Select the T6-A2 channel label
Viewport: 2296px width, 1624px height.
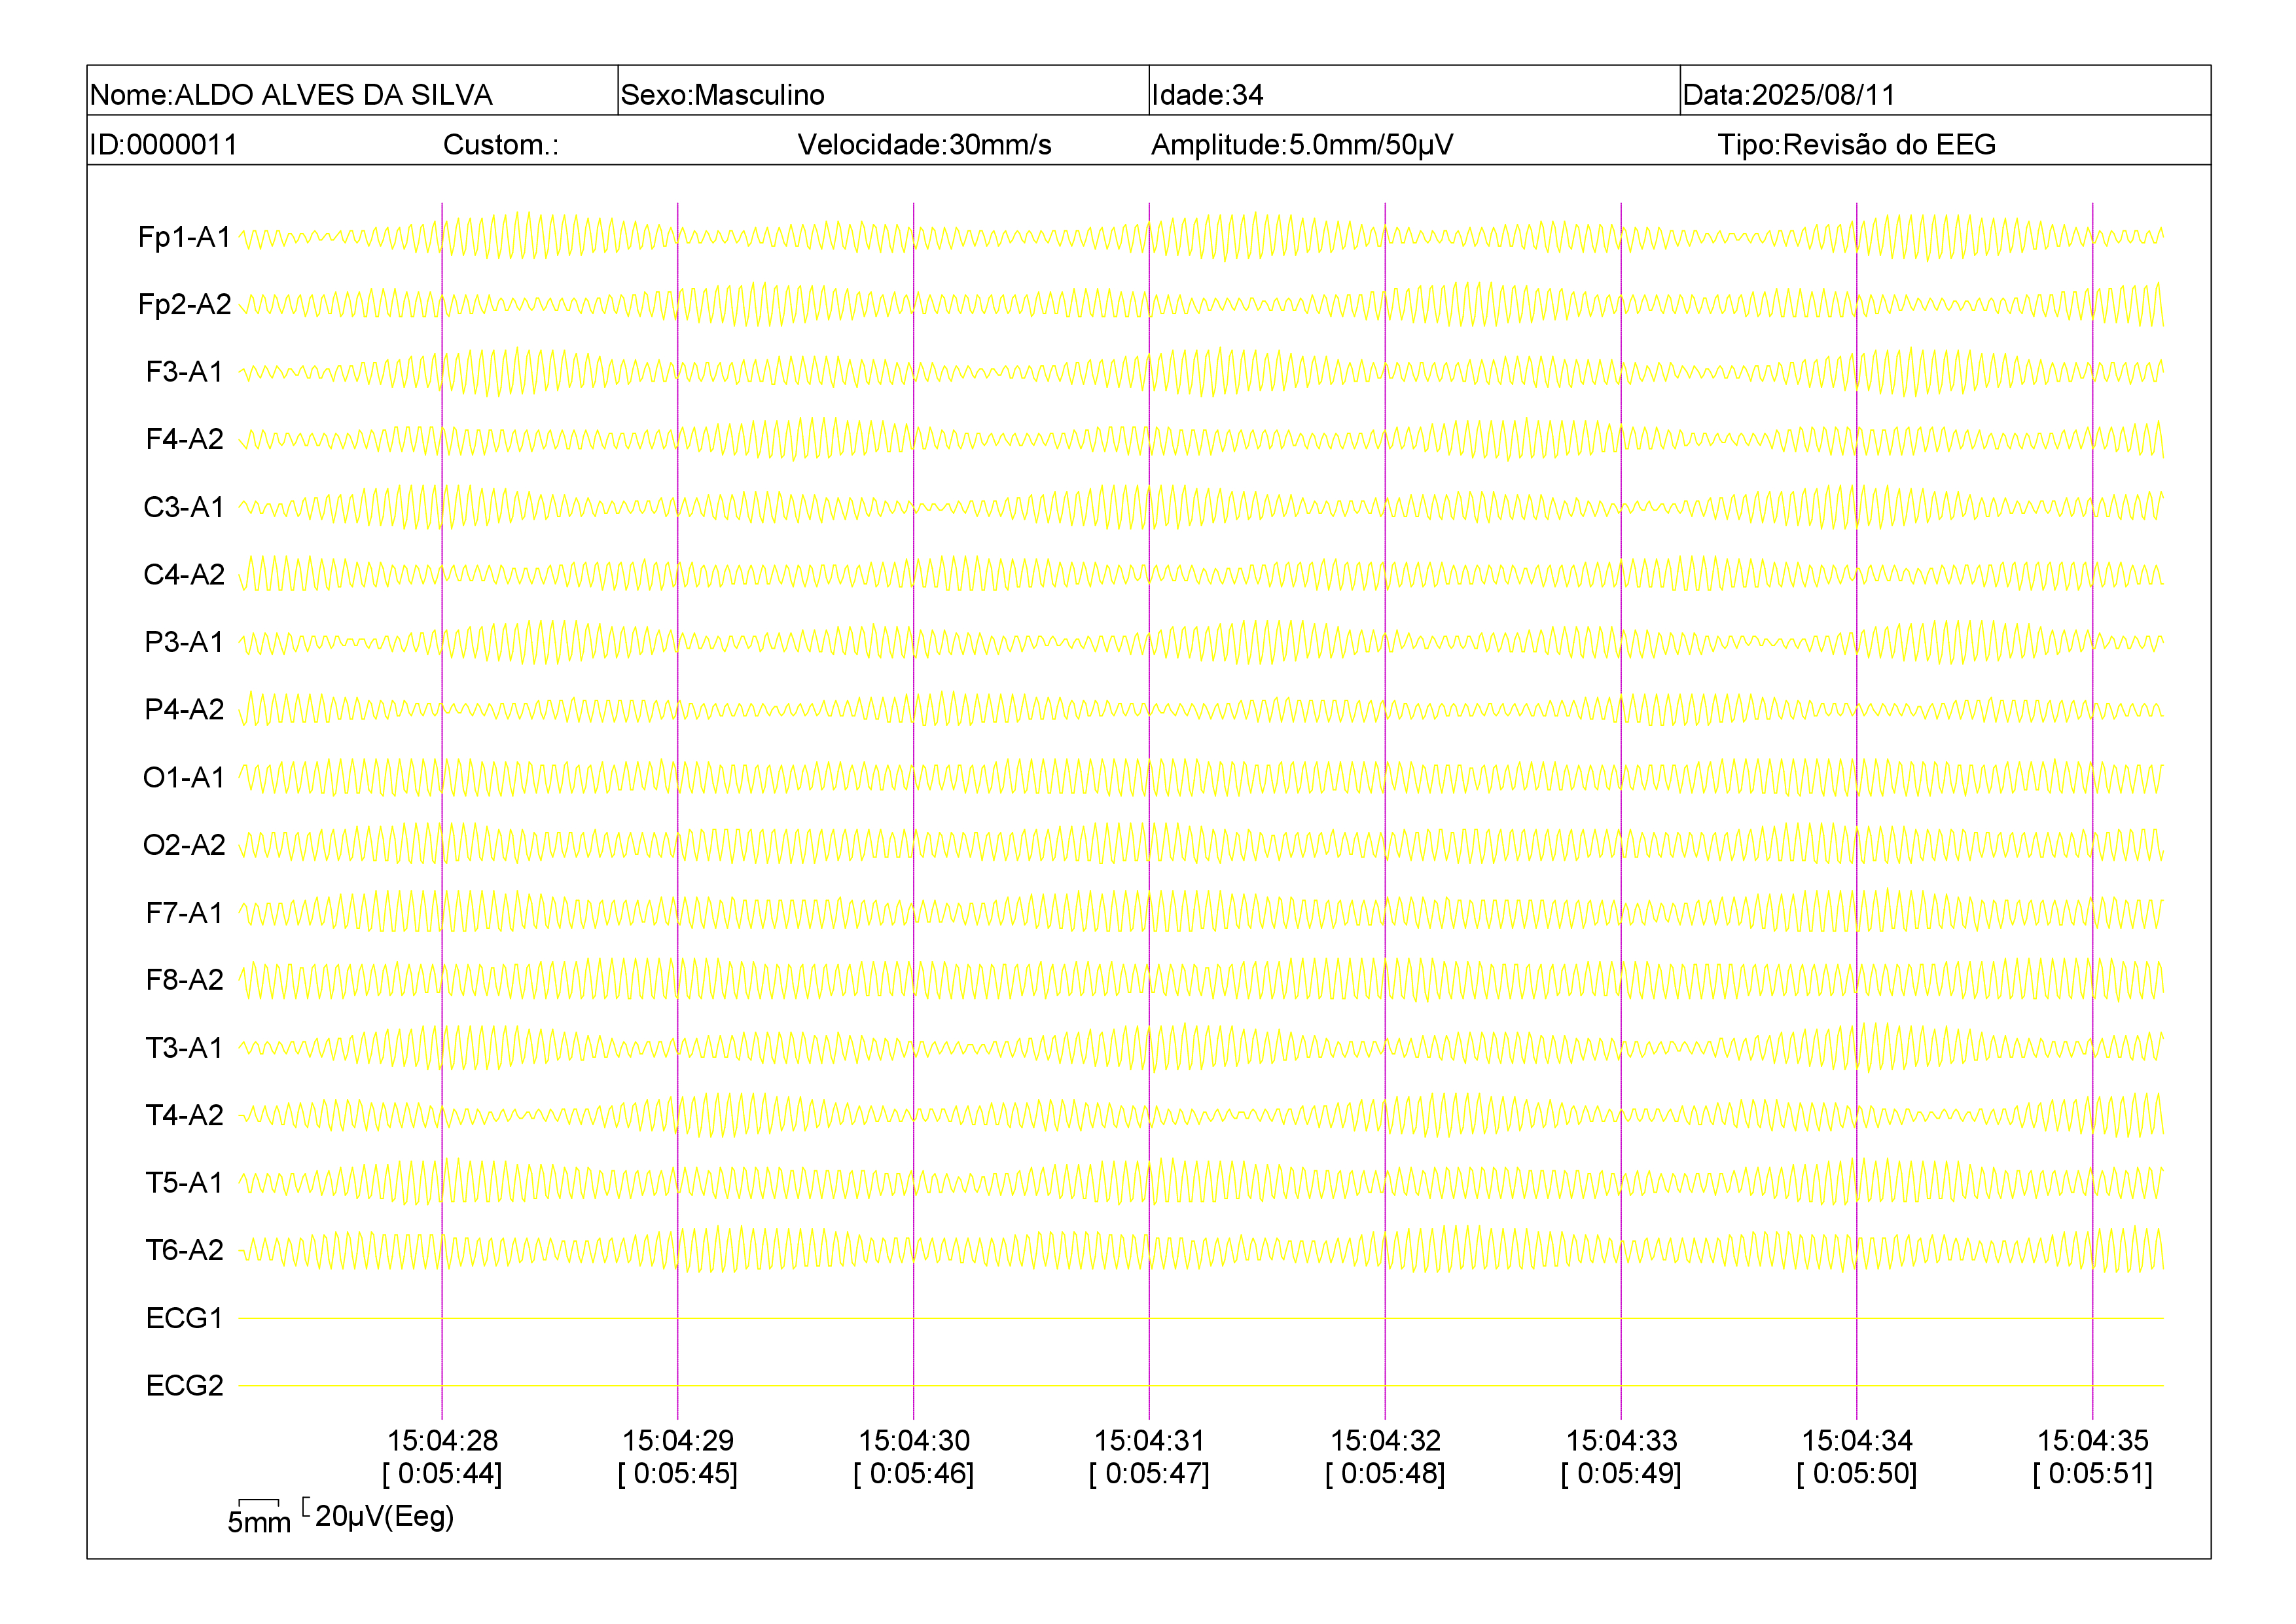tap(184, 1250)
